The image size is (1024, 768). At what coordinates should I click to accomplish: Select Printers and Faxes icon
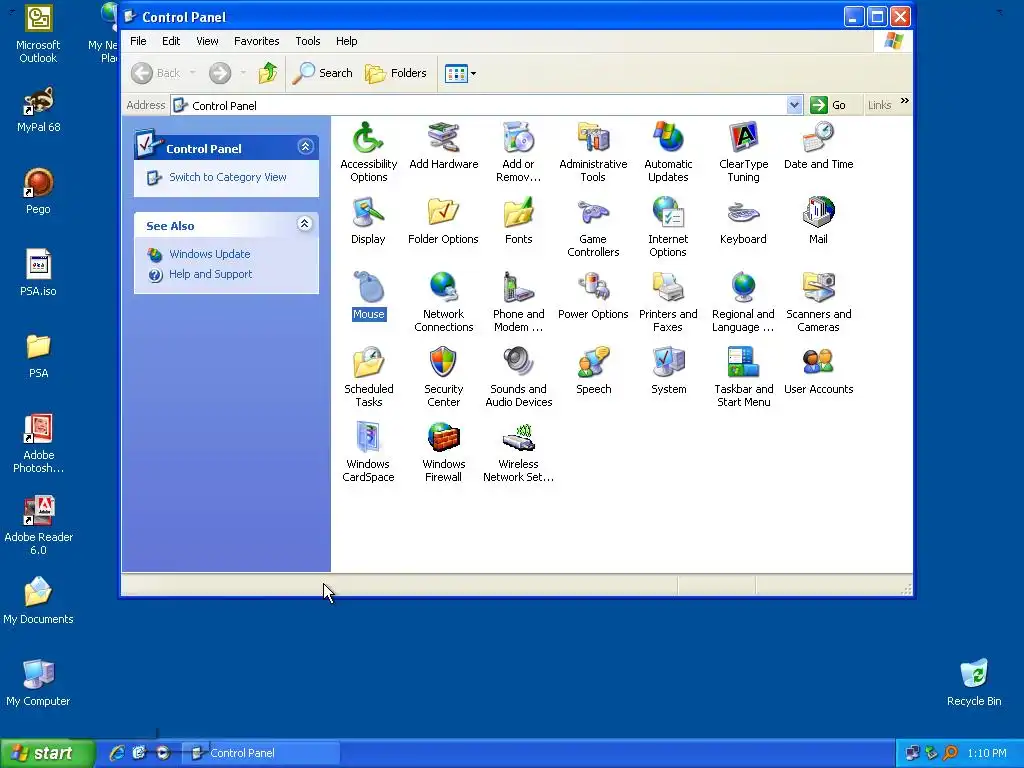coord(668,302)
